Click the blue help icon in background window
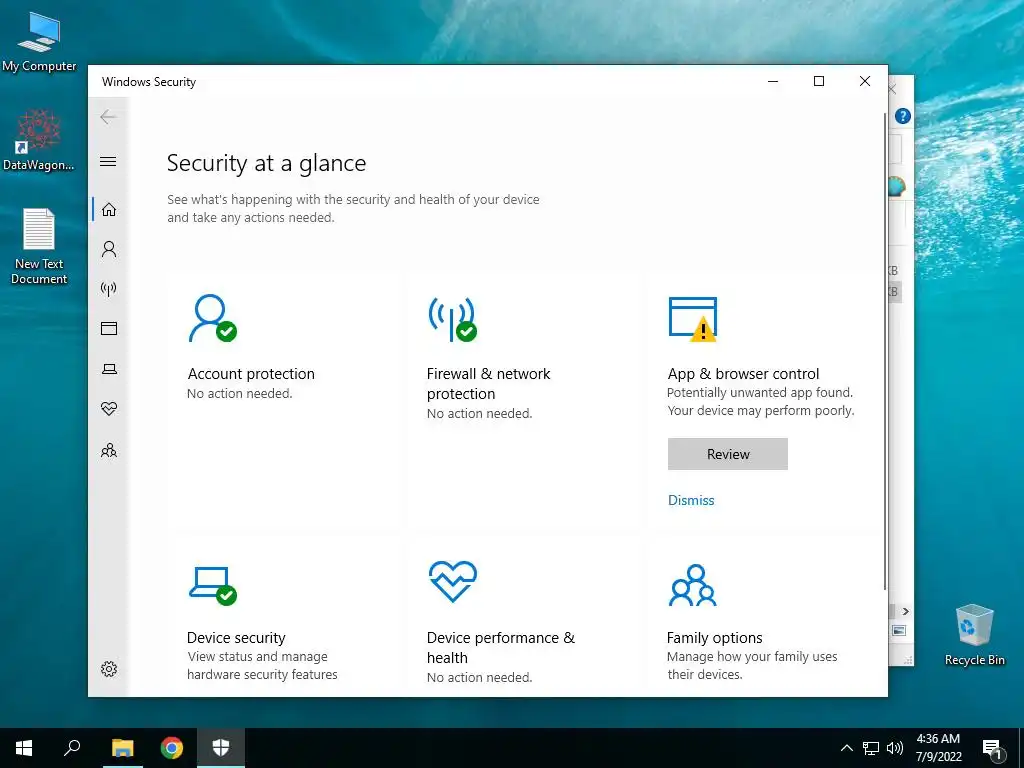The height and width of the screenshot is (768, 1024). (903, 116)
